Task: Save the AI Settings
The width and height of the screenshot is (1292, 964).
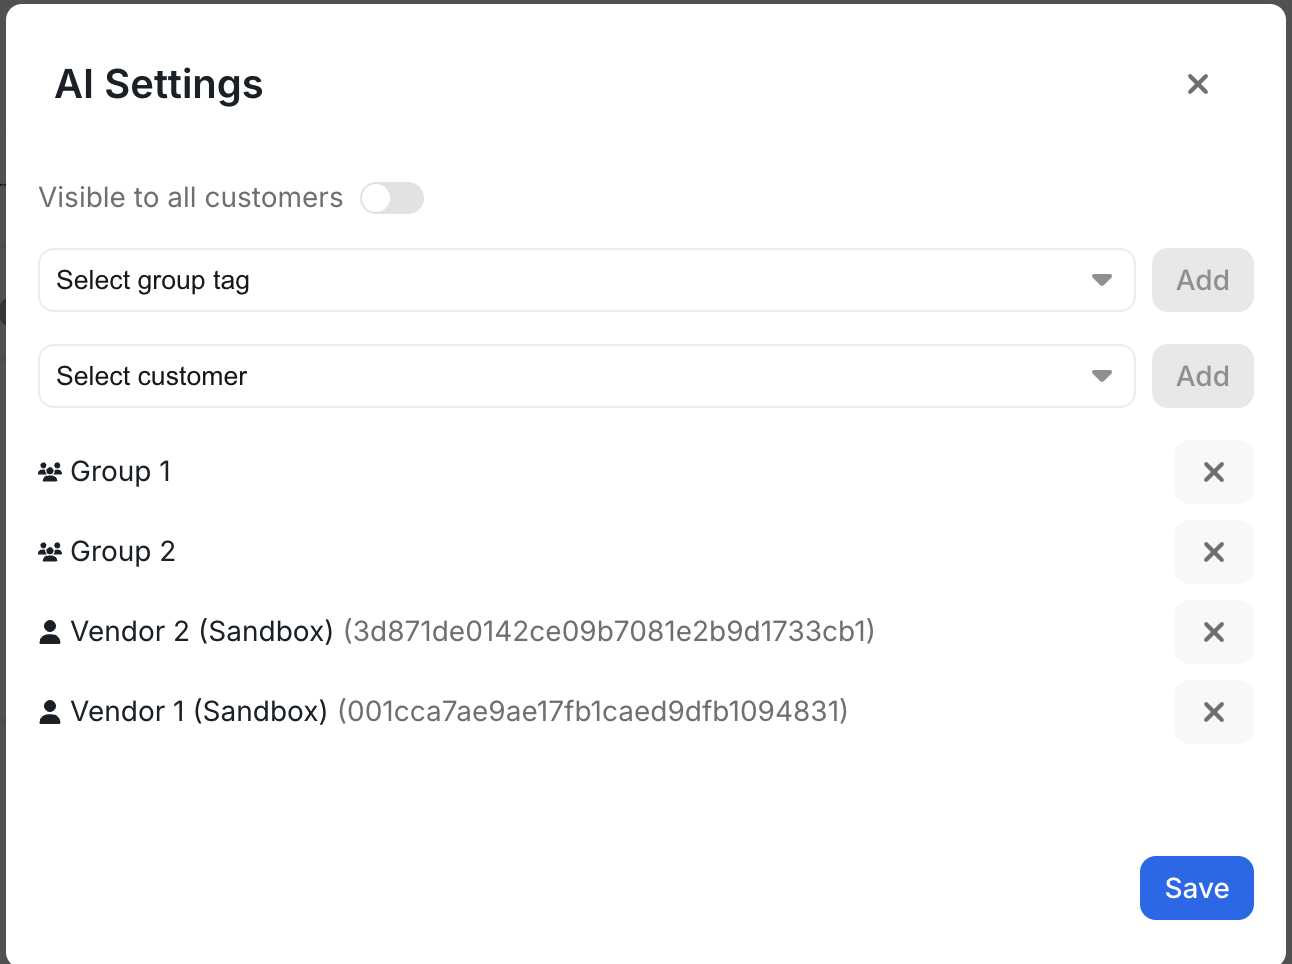Action: point(1196,887)
